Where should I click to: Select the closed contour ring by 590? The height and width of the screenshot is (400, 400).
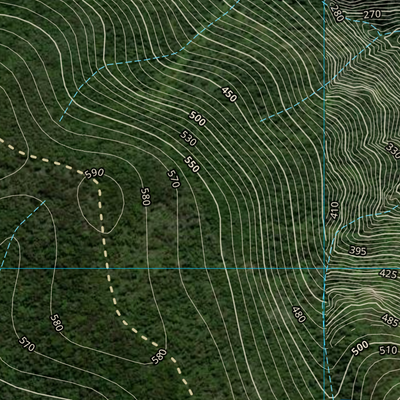point(100,203)
